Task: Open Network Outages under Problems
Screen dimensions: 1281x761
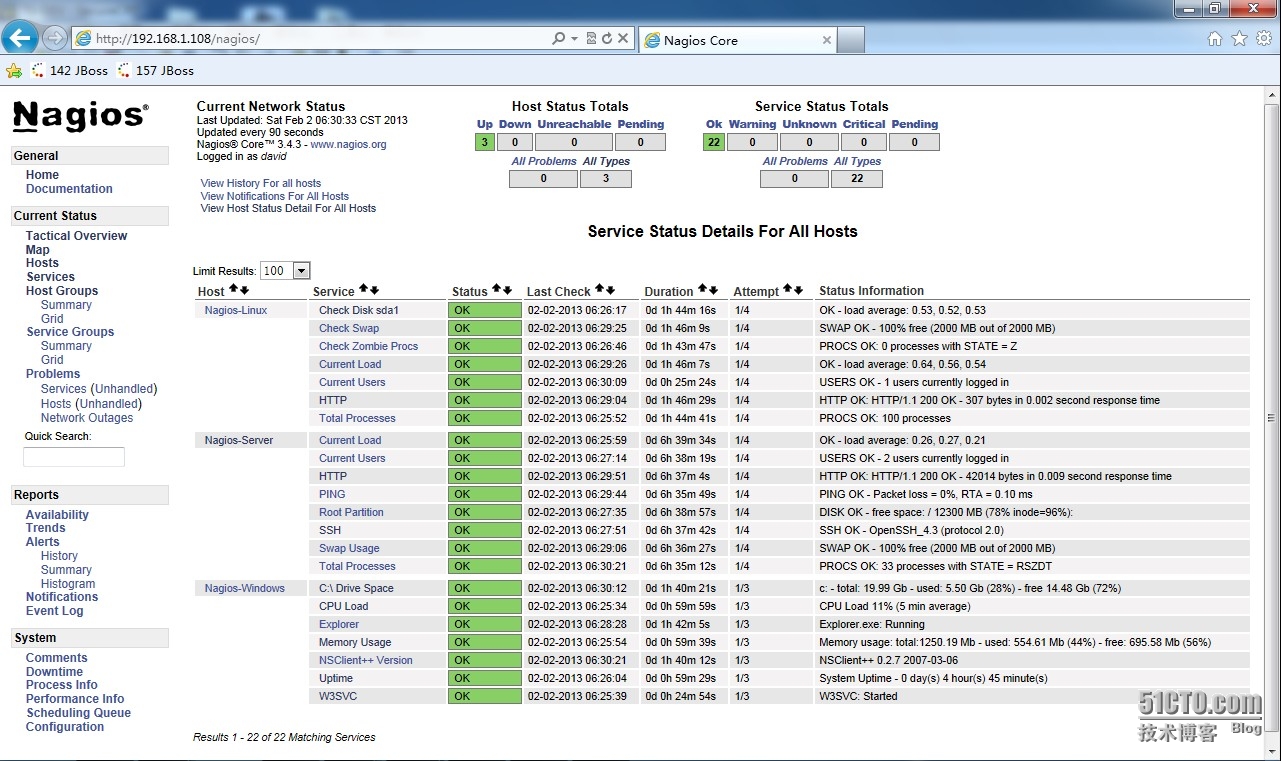Action: pos(87,418)
